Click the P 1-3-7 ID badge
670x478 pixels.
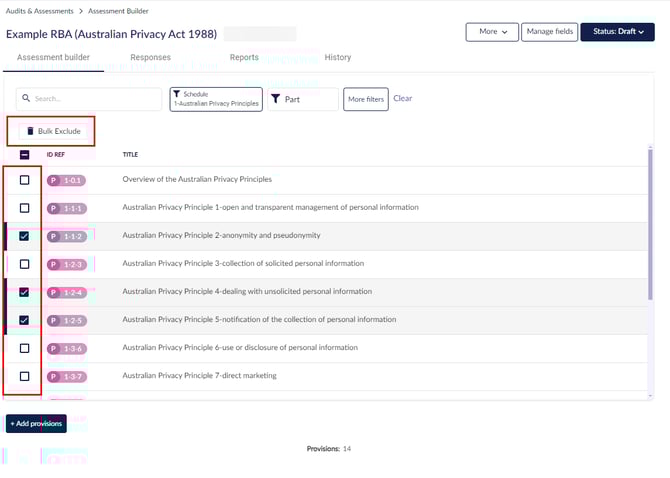tap(67, 376)
